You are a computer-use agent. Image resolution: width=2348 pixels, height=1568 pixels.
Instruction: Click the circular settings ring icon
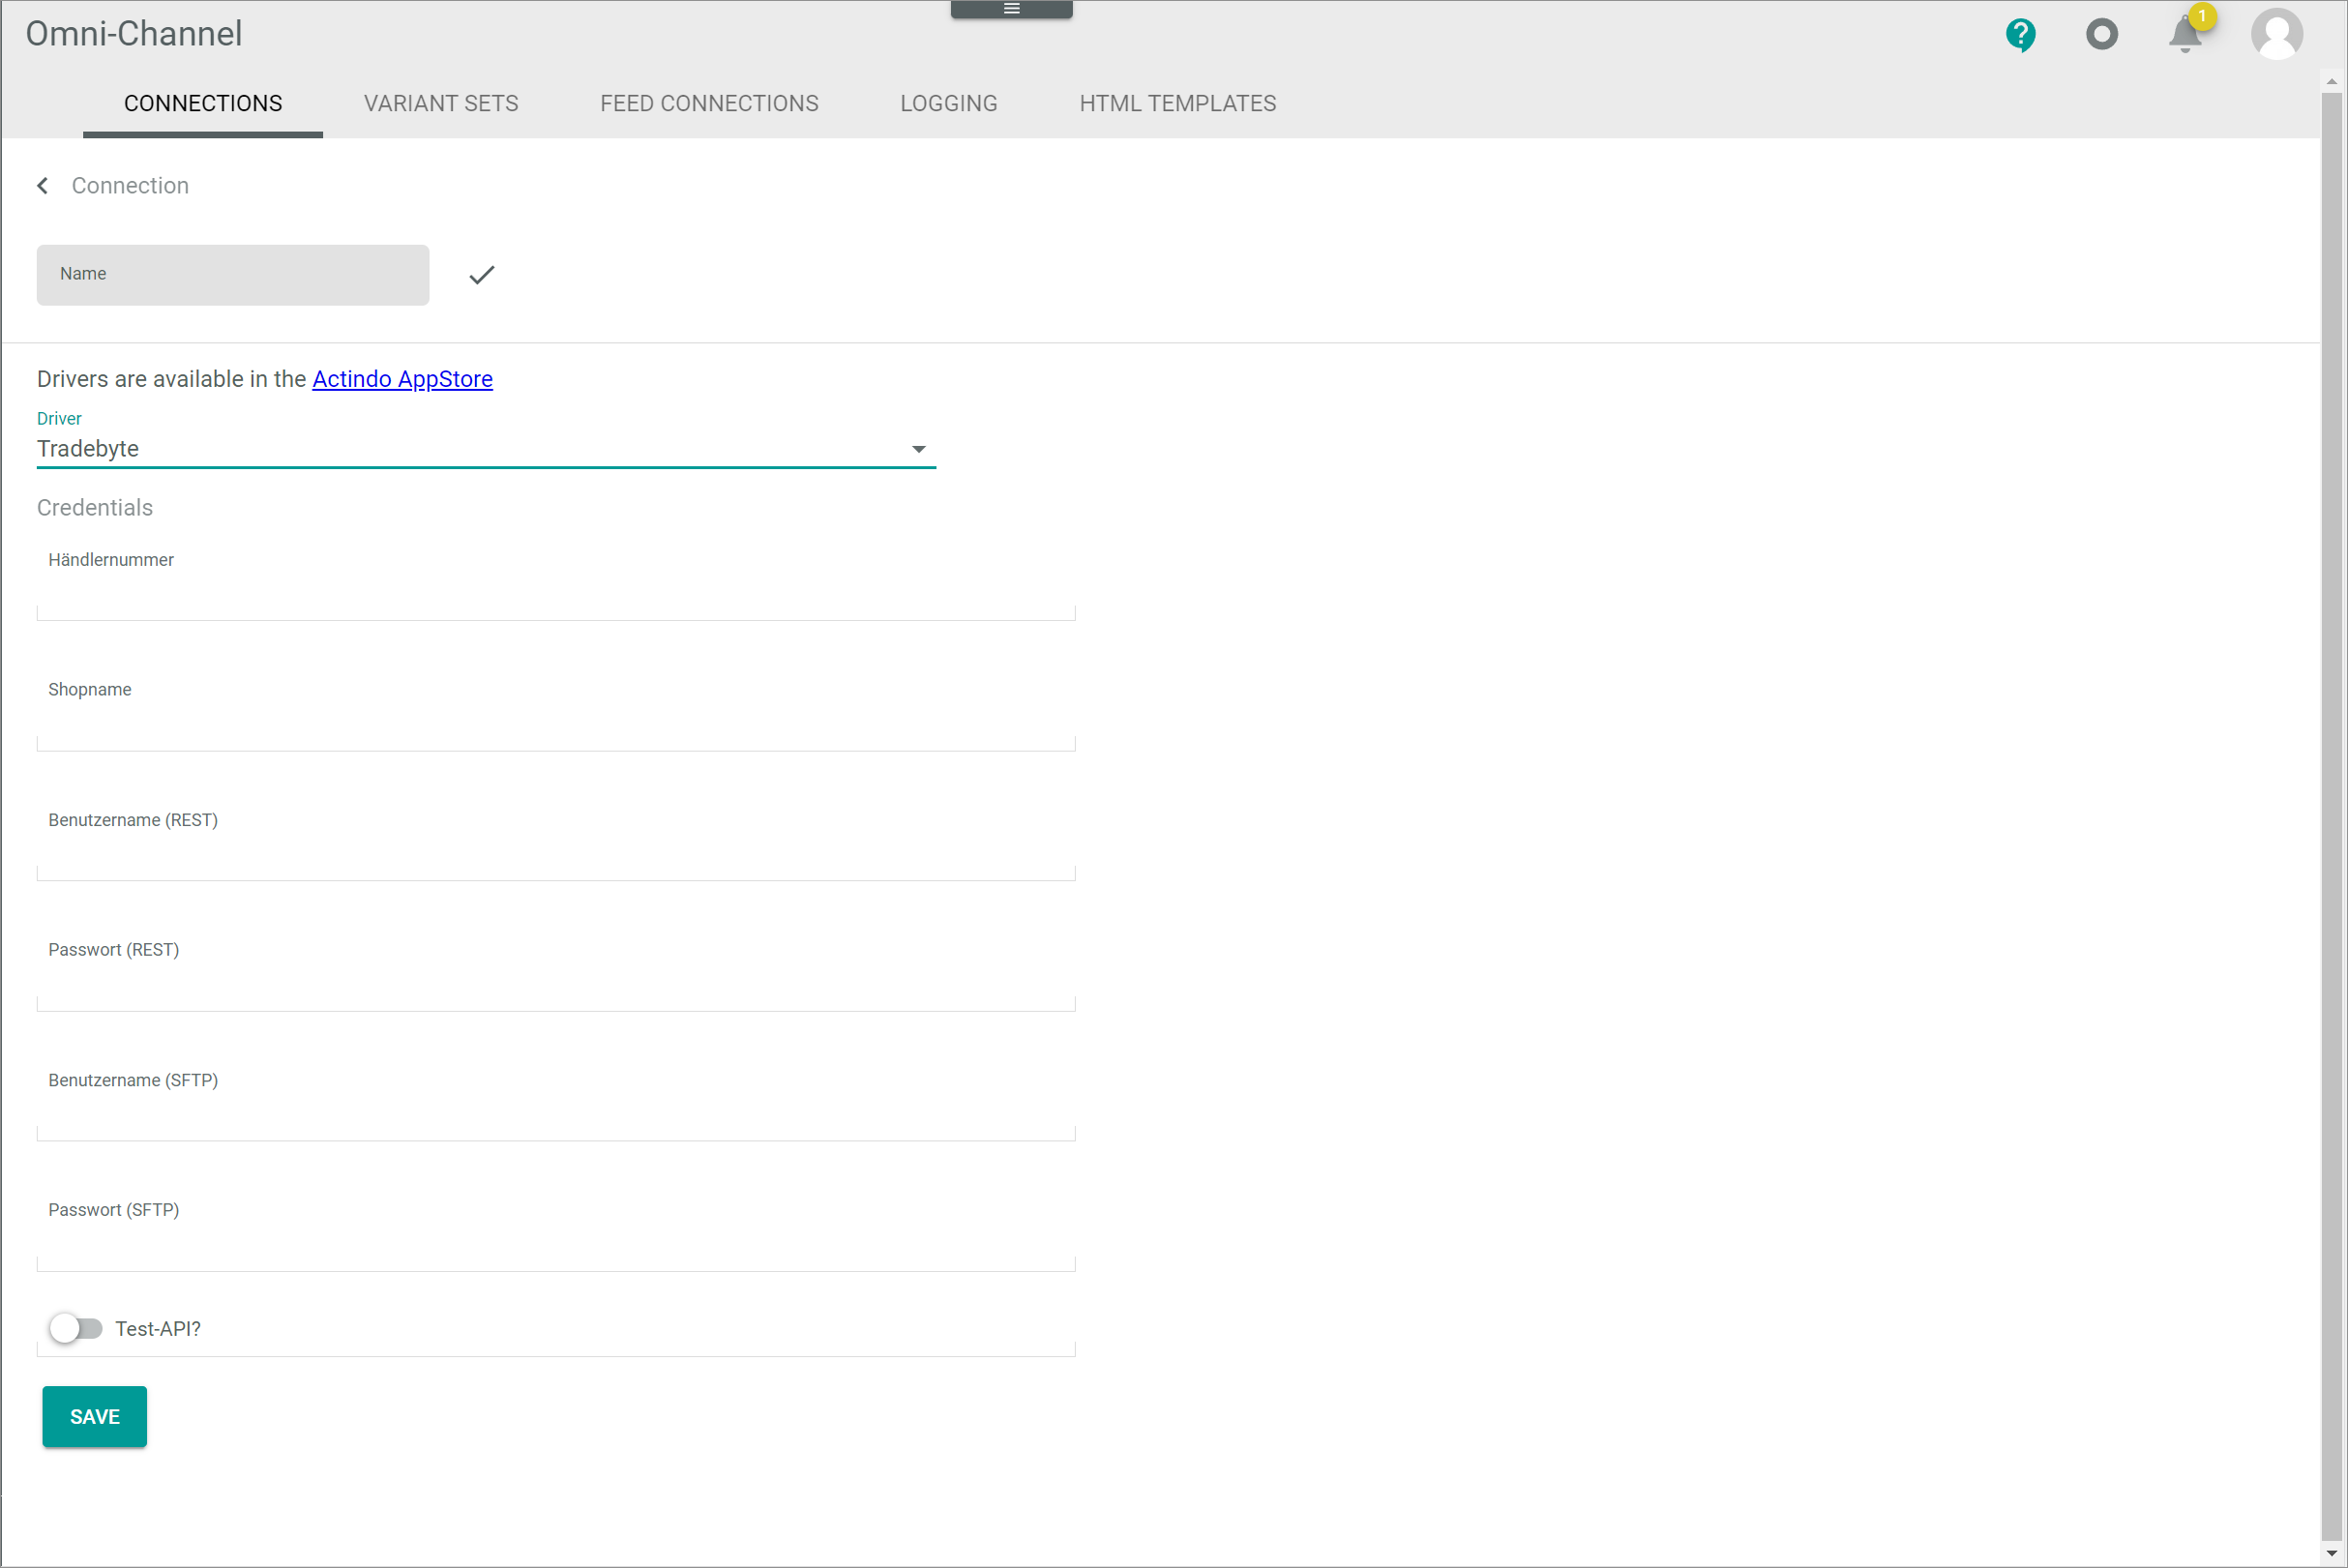coord(2102,35)
